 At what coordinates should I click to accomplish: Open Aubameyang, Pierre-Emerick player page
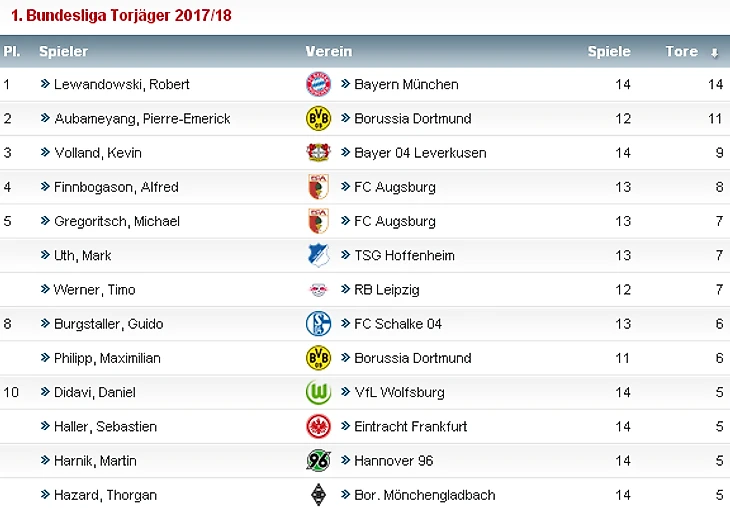click(x=142, y=118)
